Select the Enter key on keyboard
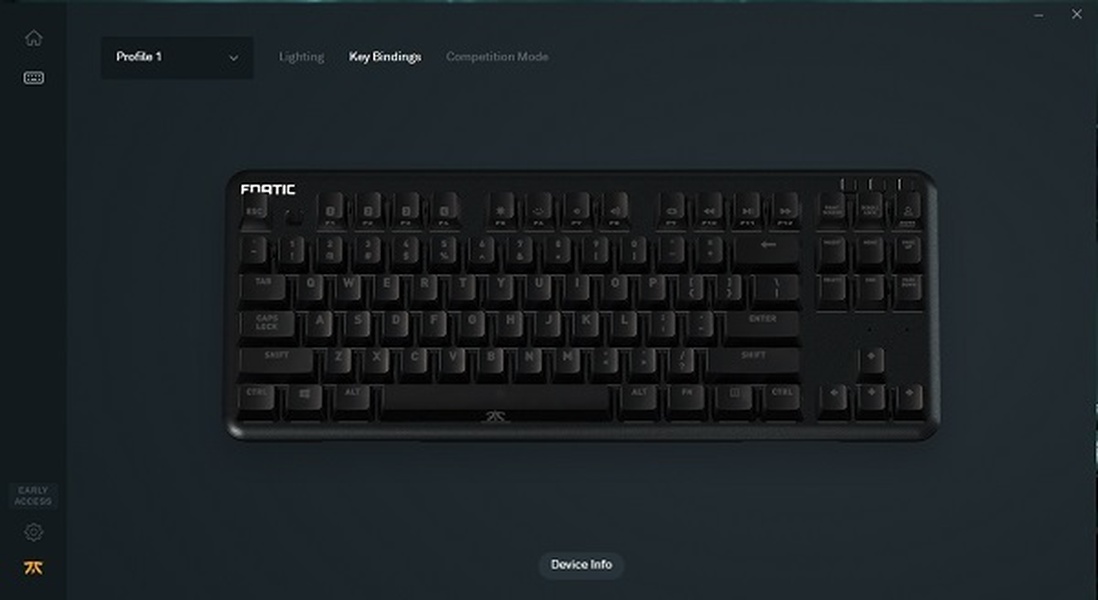This screenshot has width=1098, height=600. [762, 322]
